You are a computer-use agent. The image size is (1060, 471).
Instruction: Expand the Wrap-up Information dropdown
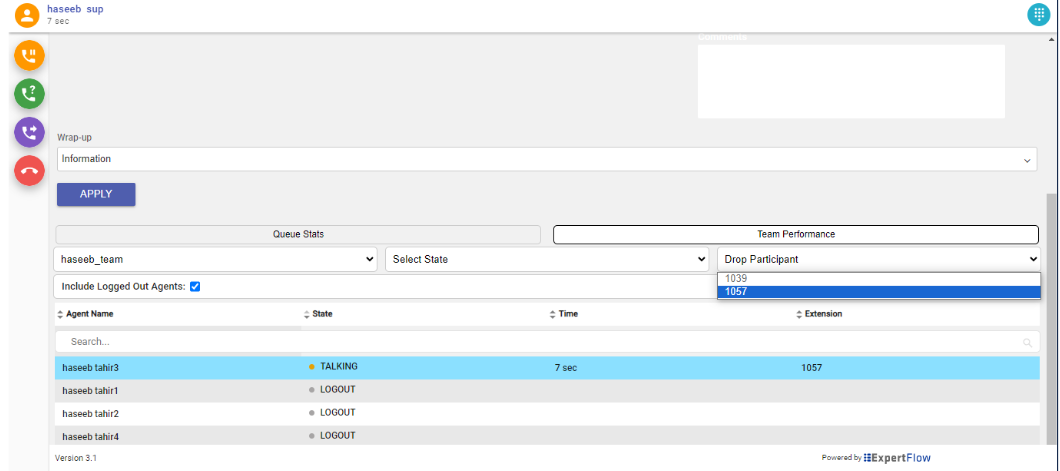click(x=546, y=159)
